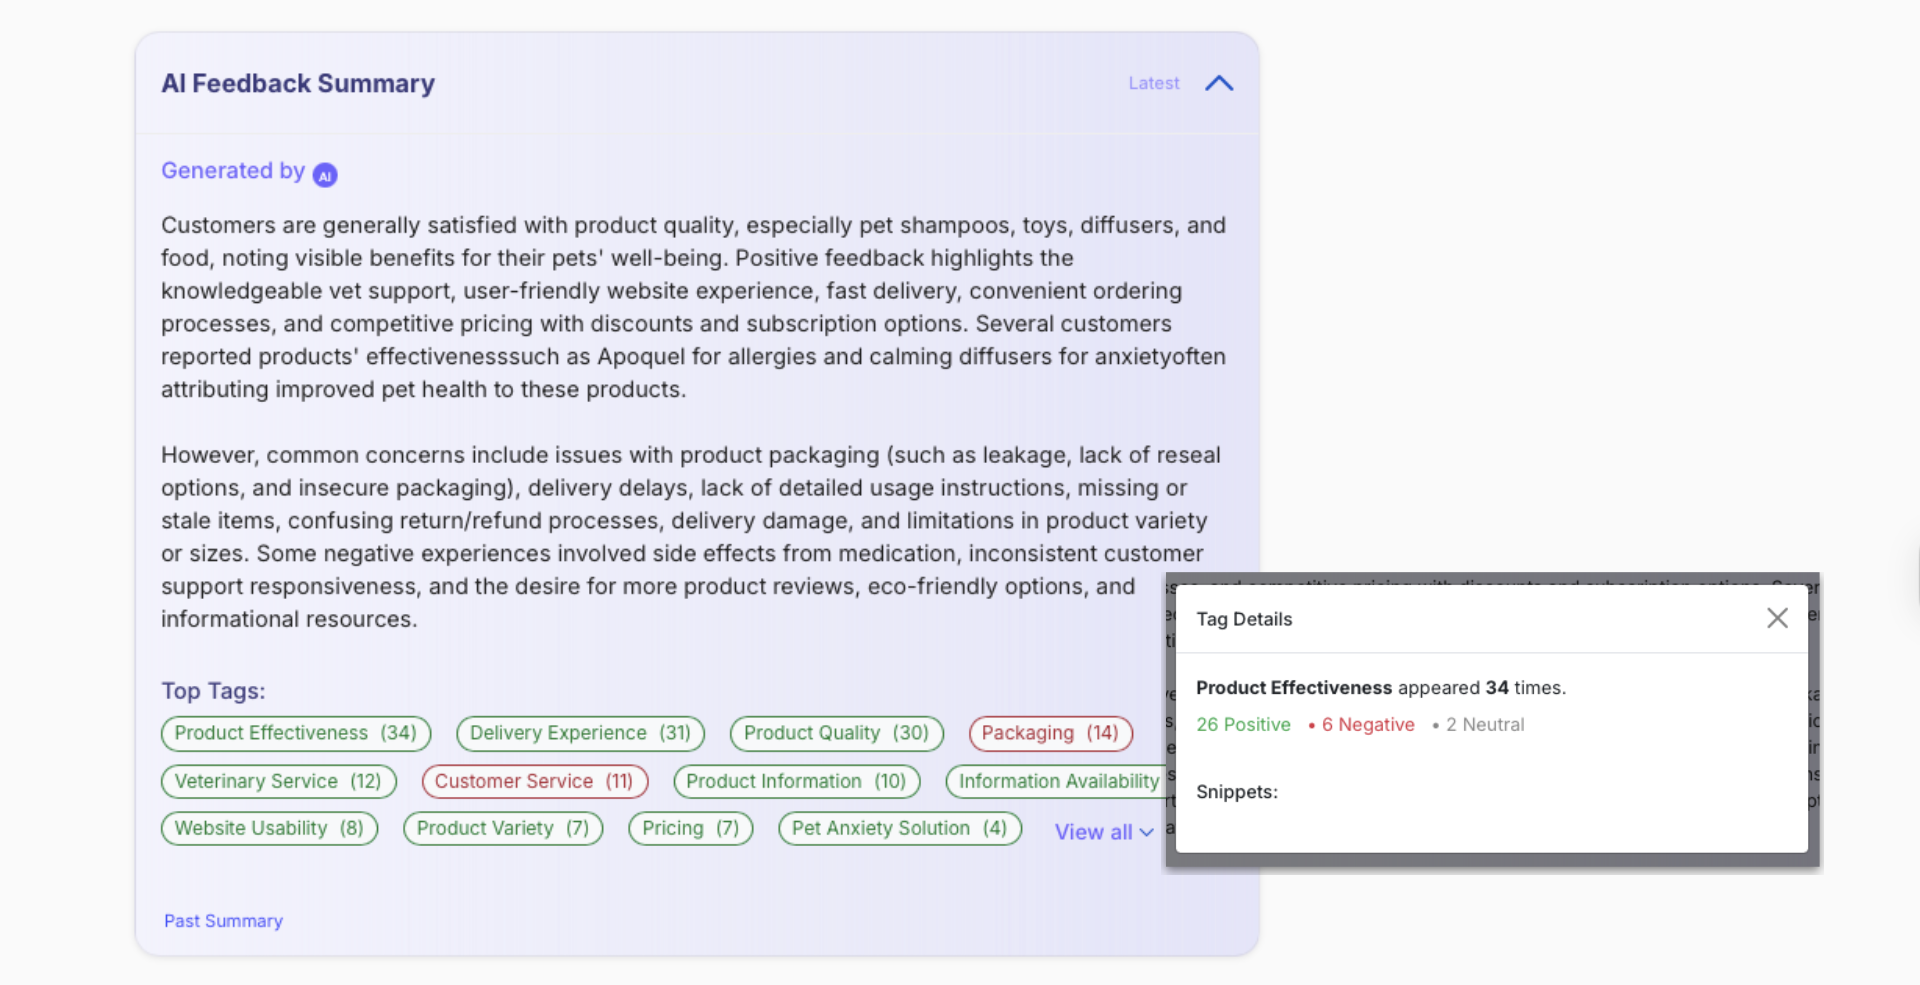This screenshot has width=1920, height=985.
Task: Close the Tag Details popup
Action: pyautogui.click(x=1777, y=618)
